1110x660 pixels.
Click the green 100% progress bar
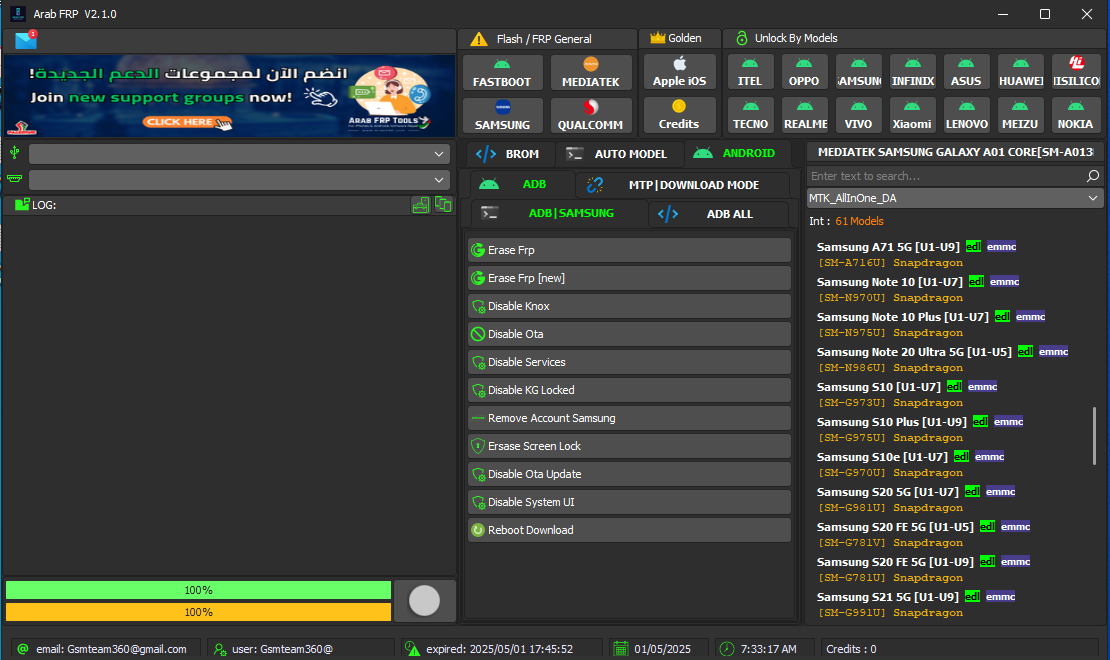pyautogui.click(x=198, y=590)
